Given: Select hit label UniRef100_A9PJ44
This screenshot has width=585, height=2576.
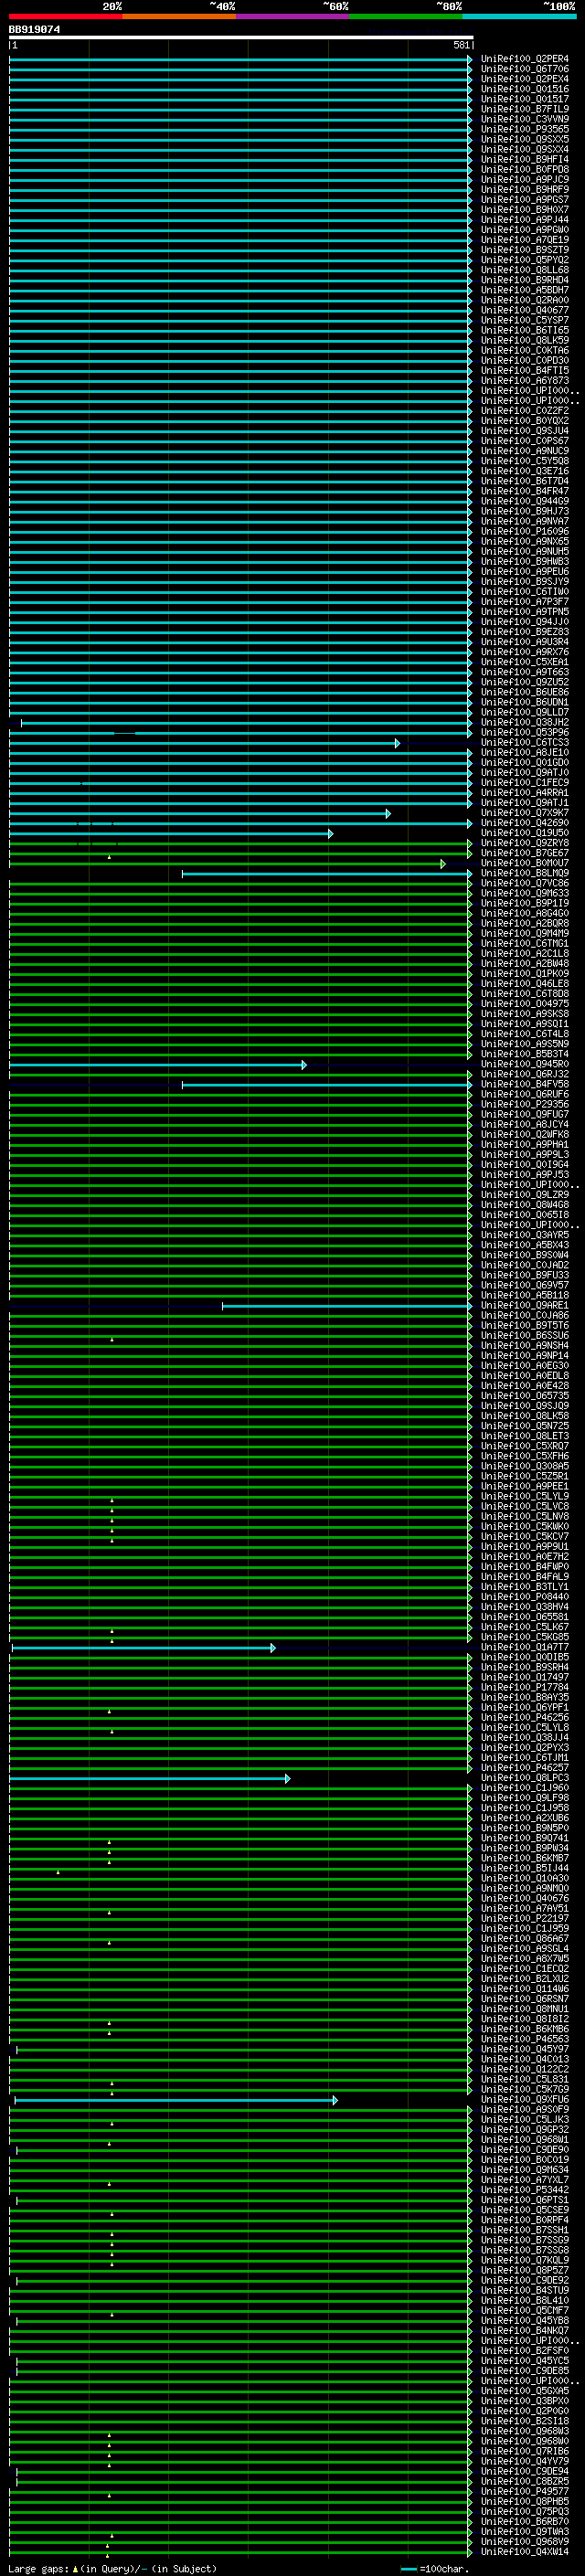Looking at the screenshot, I should point(524,220).
